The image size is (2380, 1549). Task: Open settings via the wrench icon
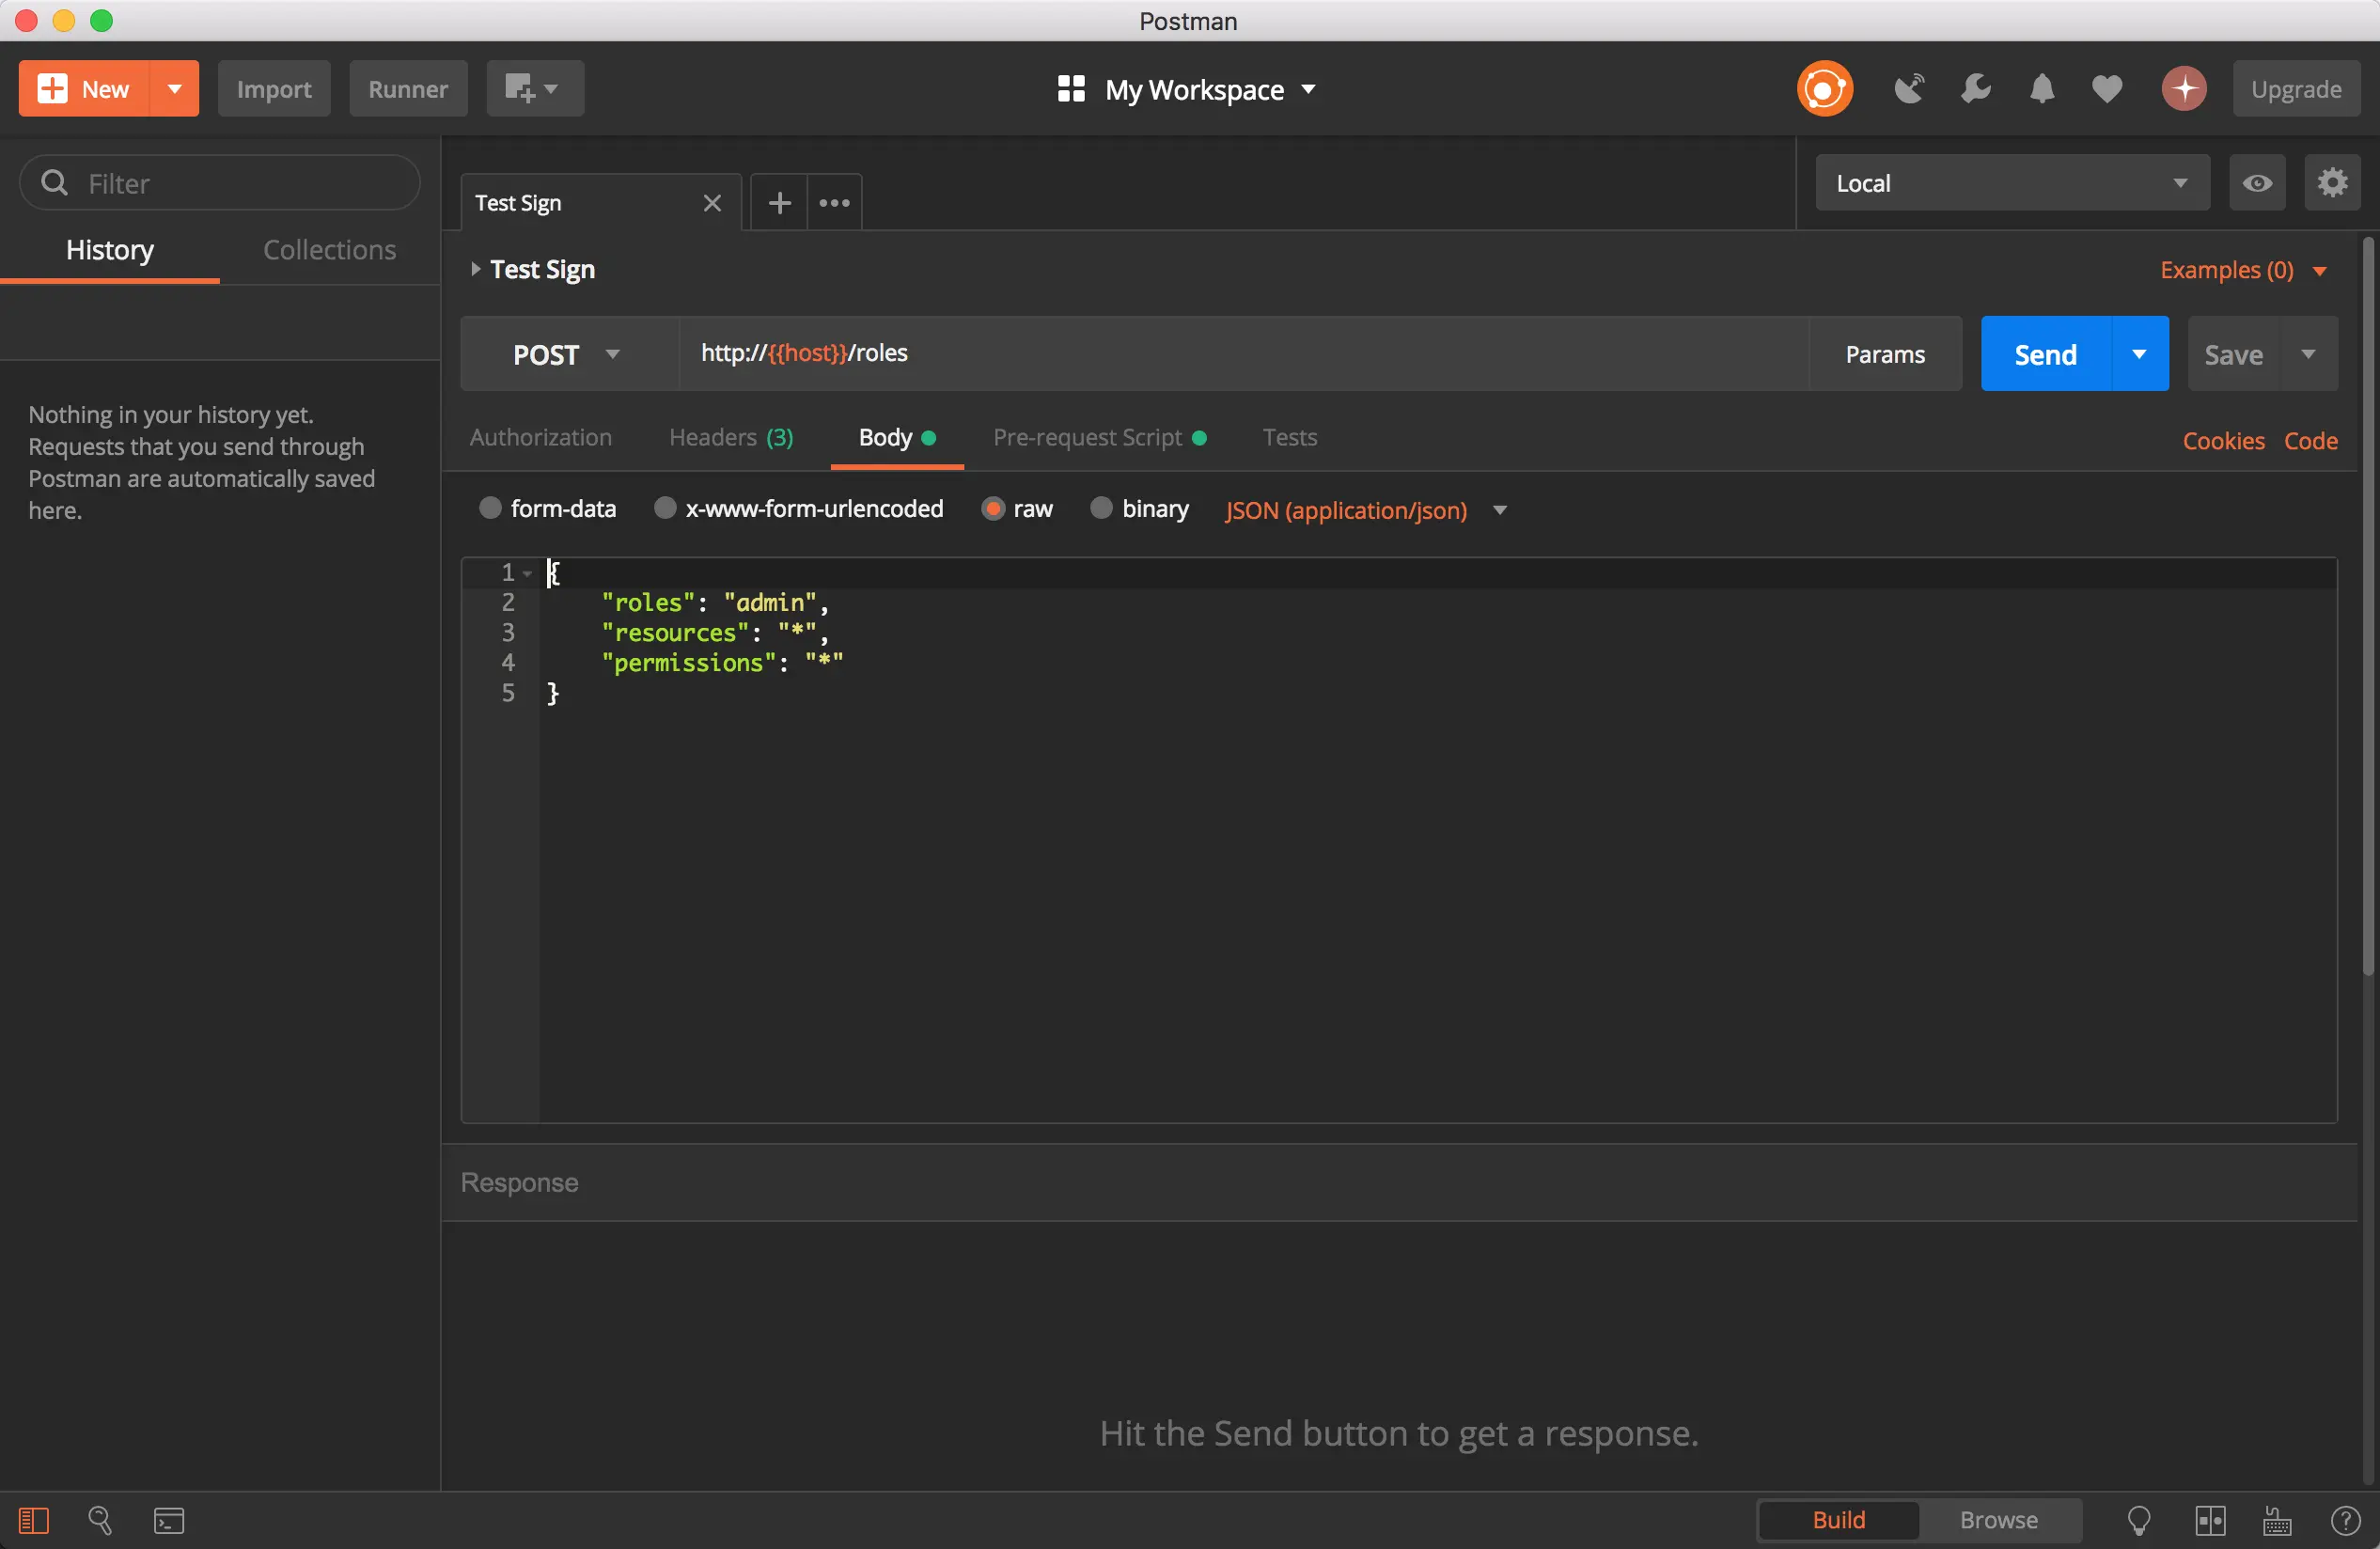[x=1975, y=89]
